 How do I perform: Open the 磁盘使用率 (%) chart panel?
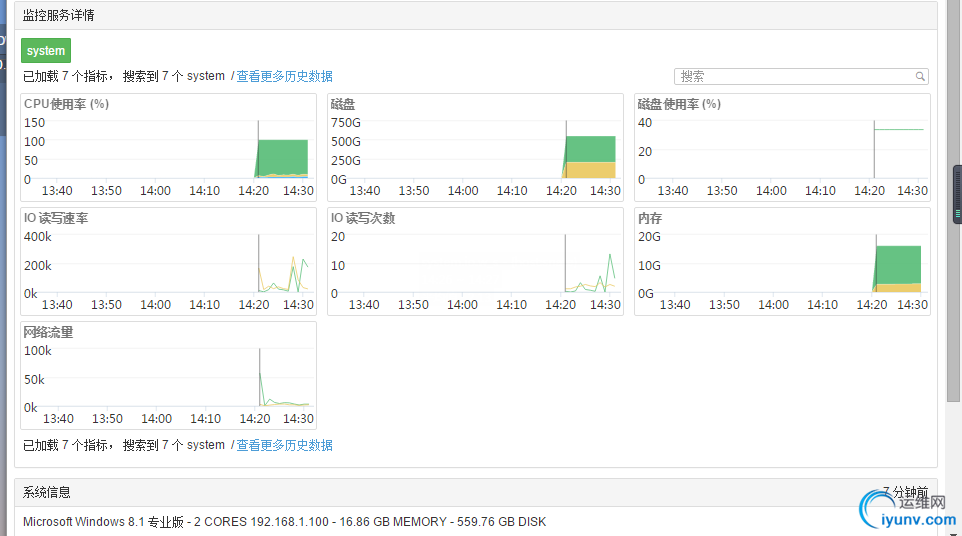tap(782, 147)
